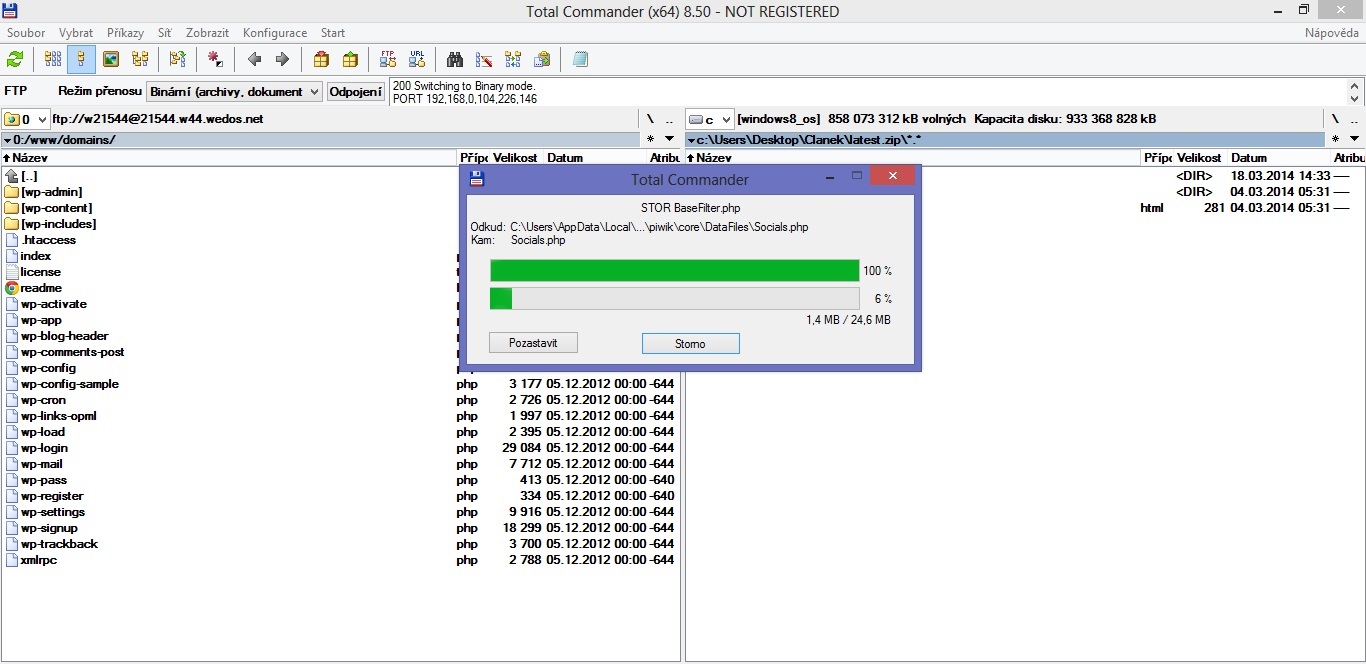Open right panel favorites asterisk button

[x=1335, y=139]
